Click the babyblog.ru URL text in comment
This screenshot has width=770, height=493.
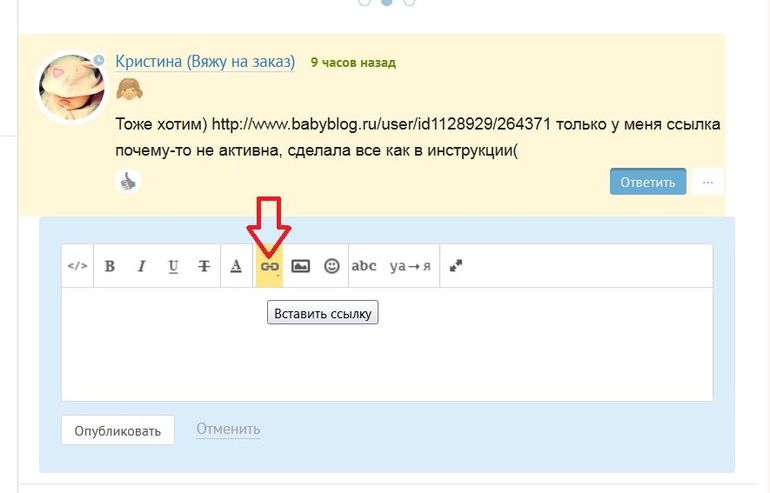click(x=381, y=124)
